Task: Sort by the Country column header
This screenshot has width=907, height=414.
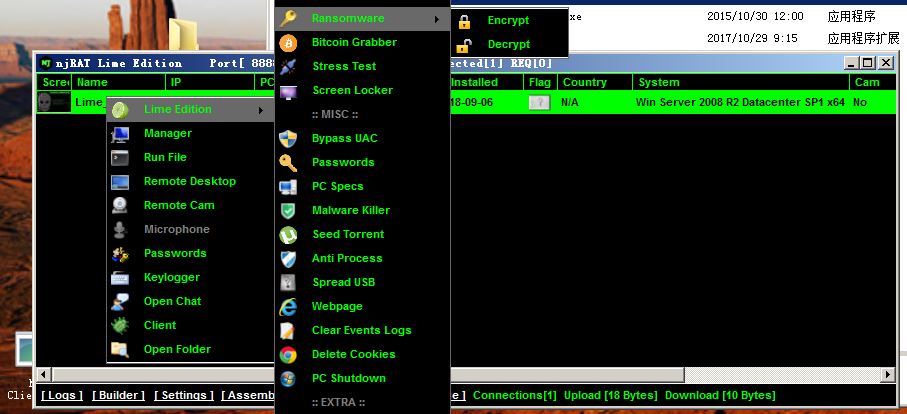Action: [x=595, y=82]
